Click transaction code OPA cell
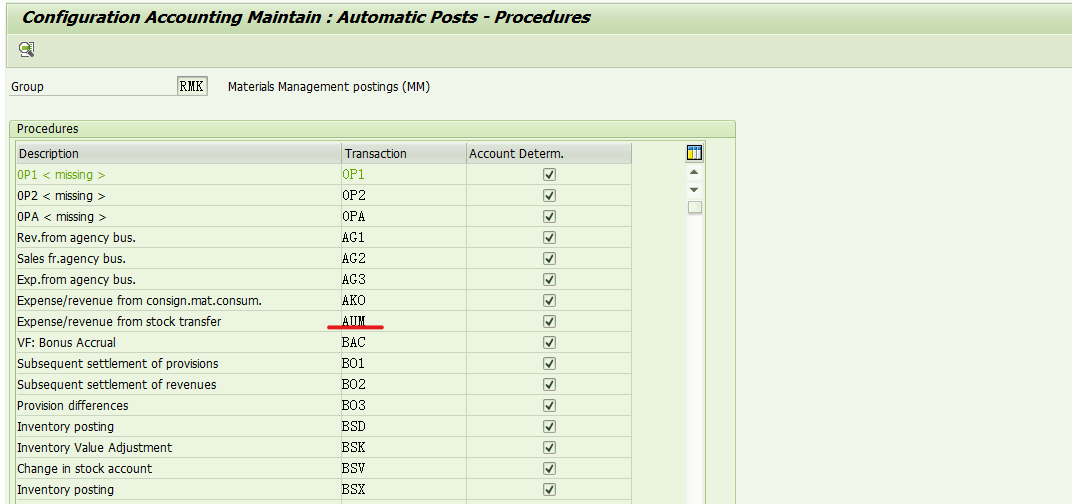Viewport: 1072px width, 504px height. pyautogui.click(x=404, y=217)
